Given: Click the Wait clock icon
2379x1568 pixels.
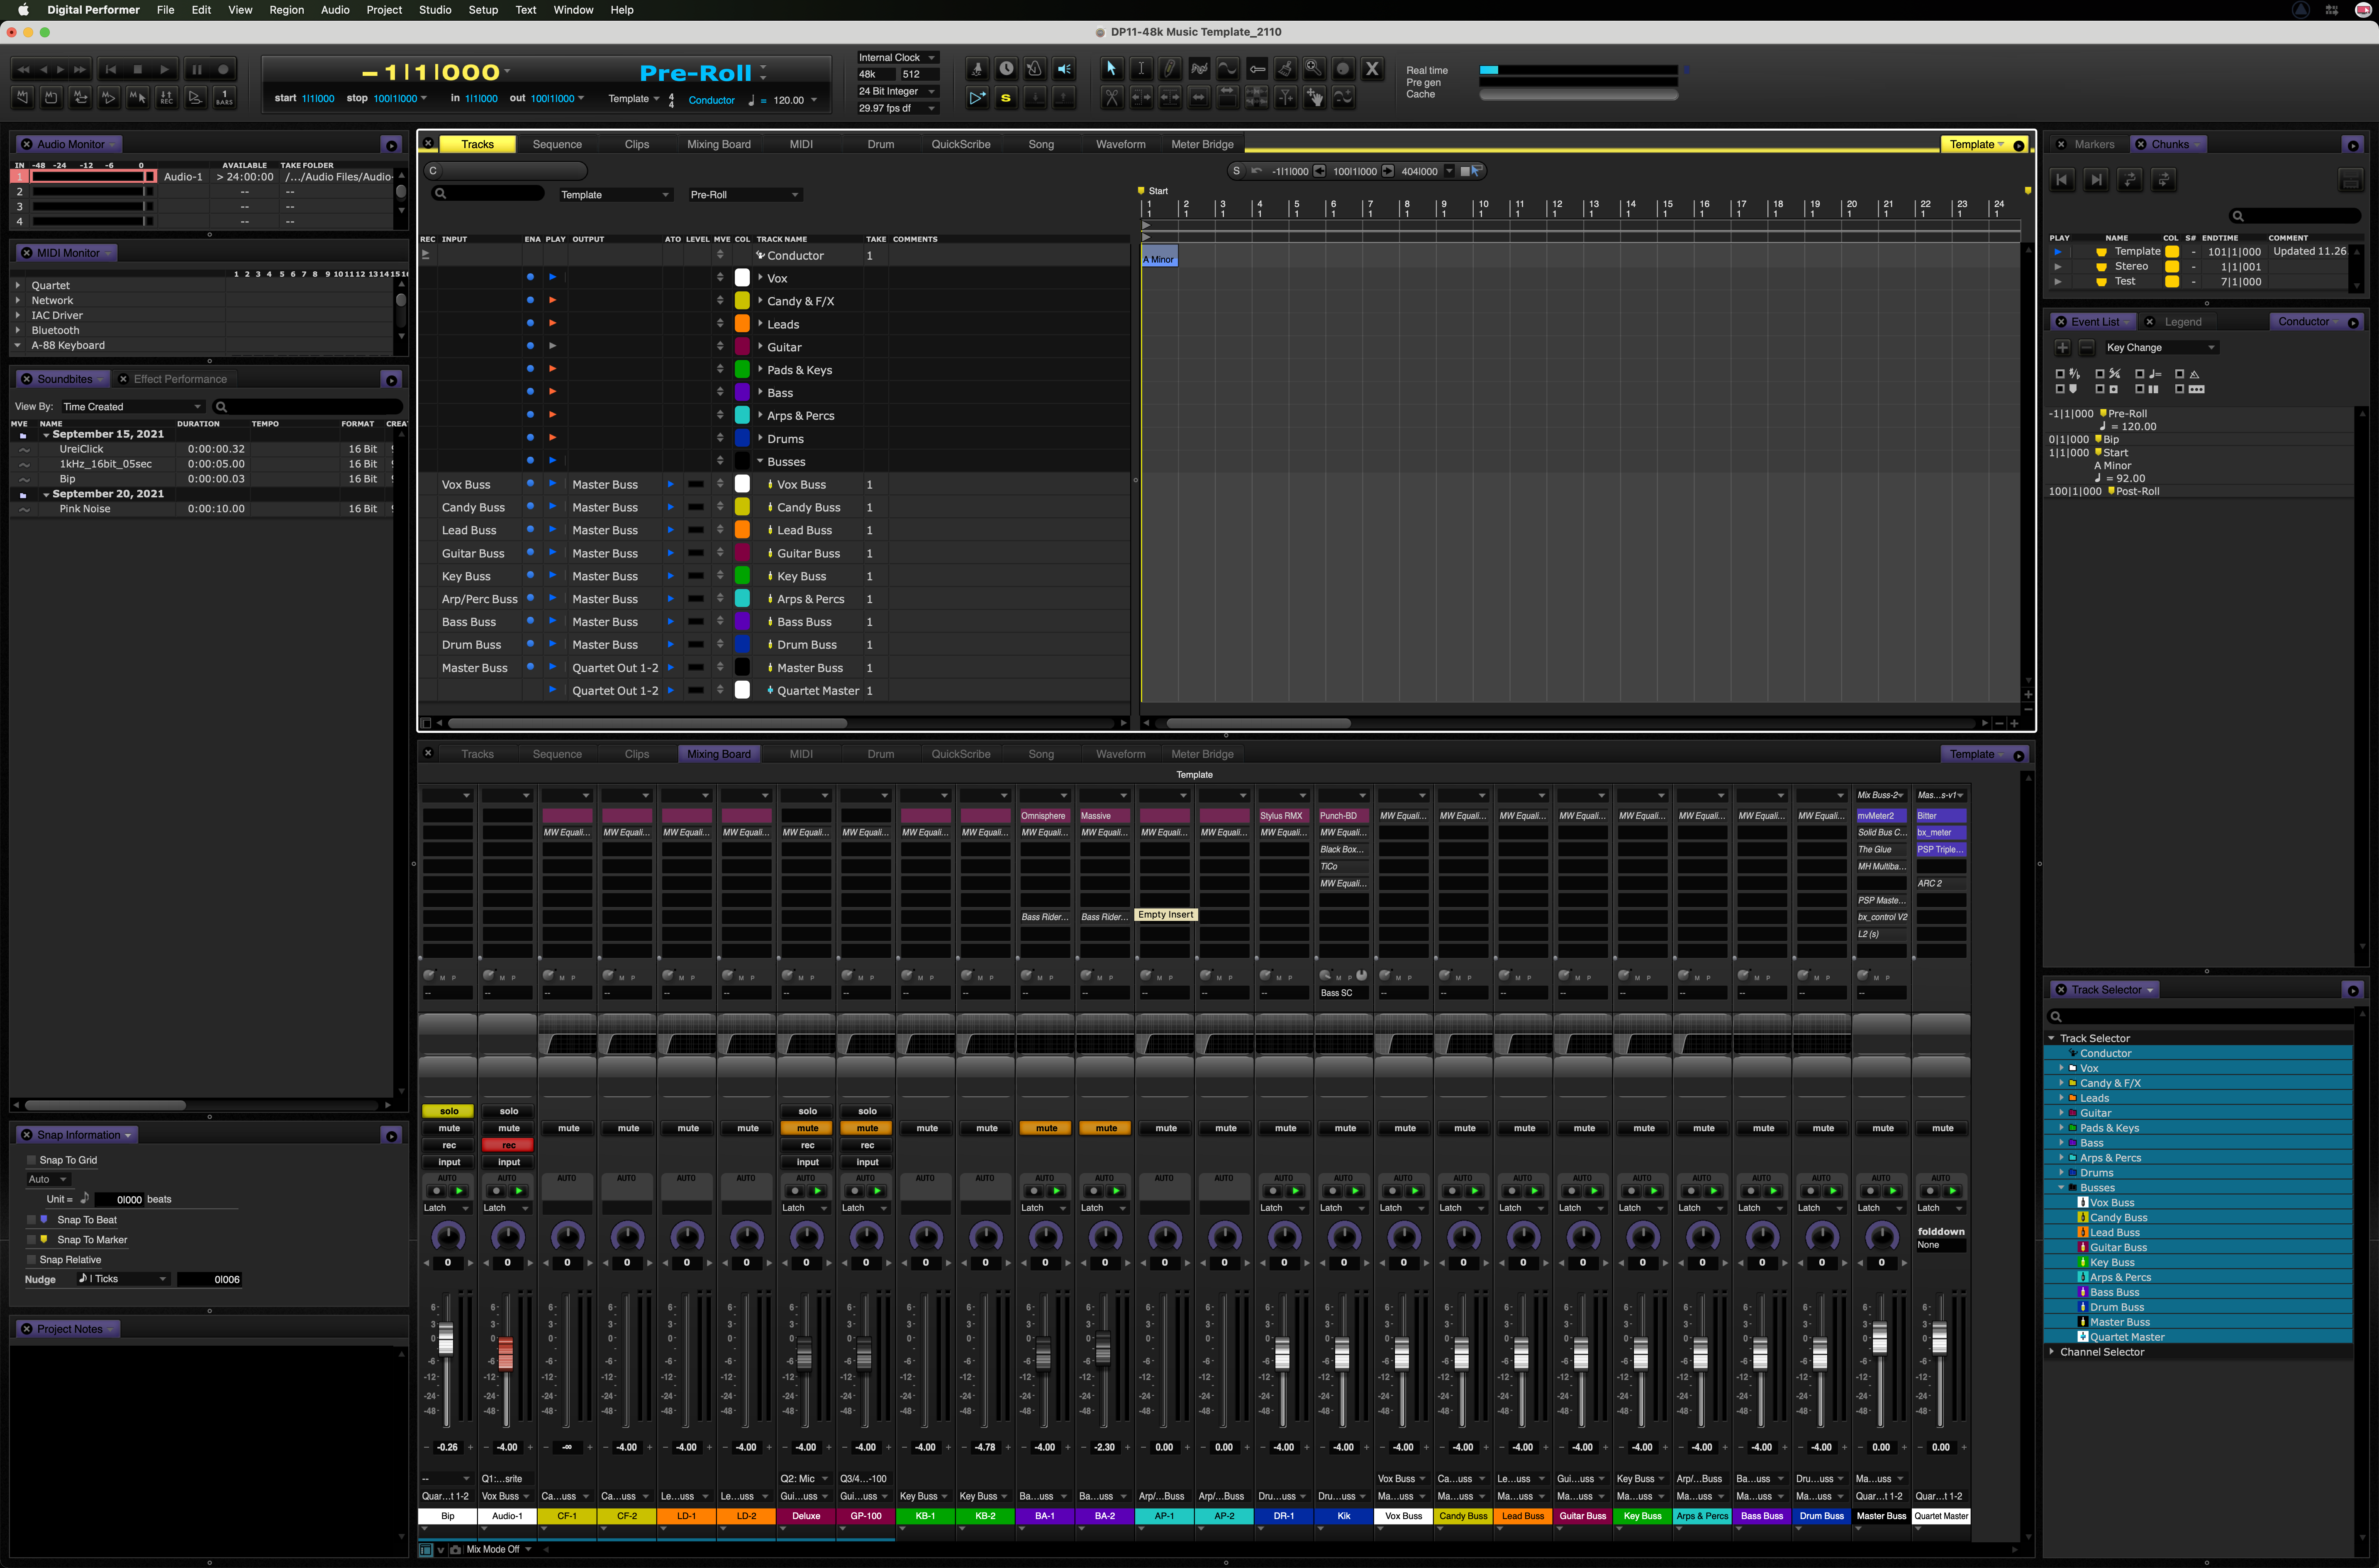Looking at the screenshot, I should (1006, 69).
